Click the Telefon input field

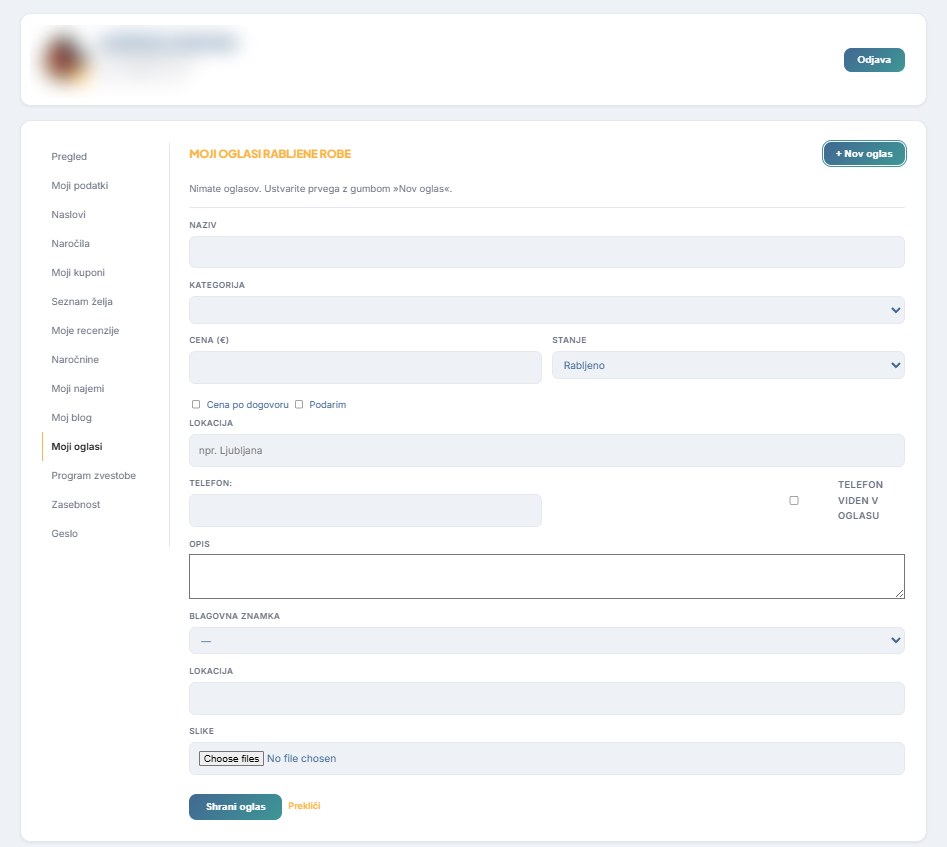point(365,510)
